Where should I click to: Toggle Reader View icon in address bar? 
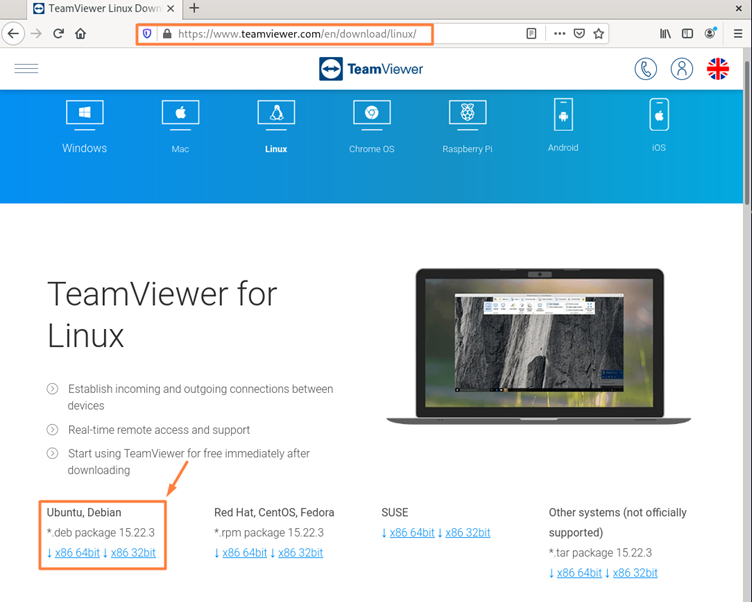coord(531,34)
